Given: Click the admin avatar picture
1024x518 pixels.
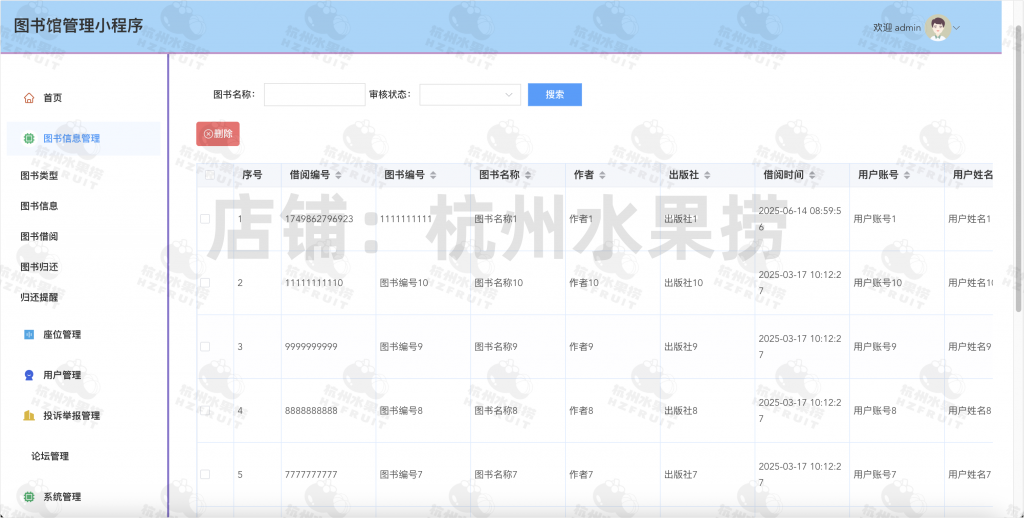Looking at the screenshot, I should tap(938, 27).
